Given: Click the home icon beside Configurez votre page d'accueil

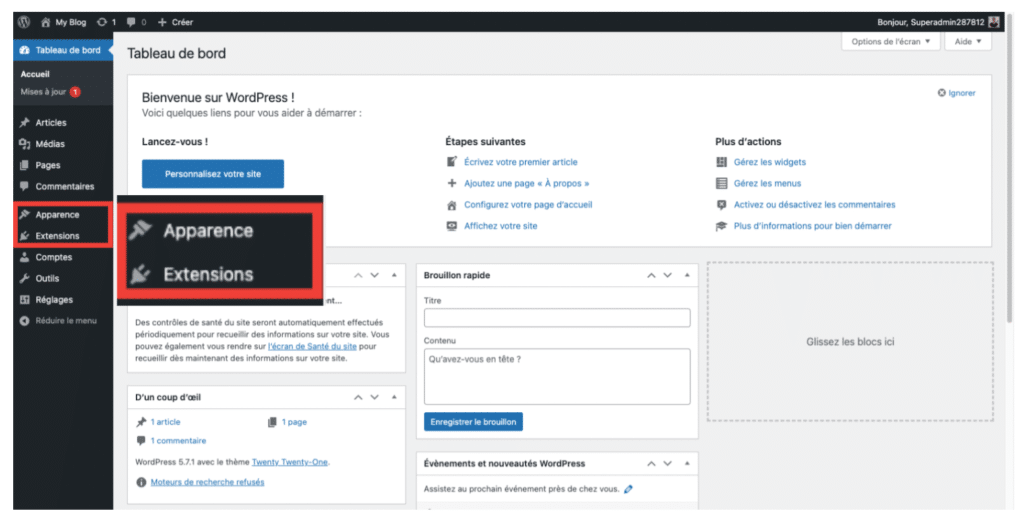Looking at the screenshot, I should point(451,205).
